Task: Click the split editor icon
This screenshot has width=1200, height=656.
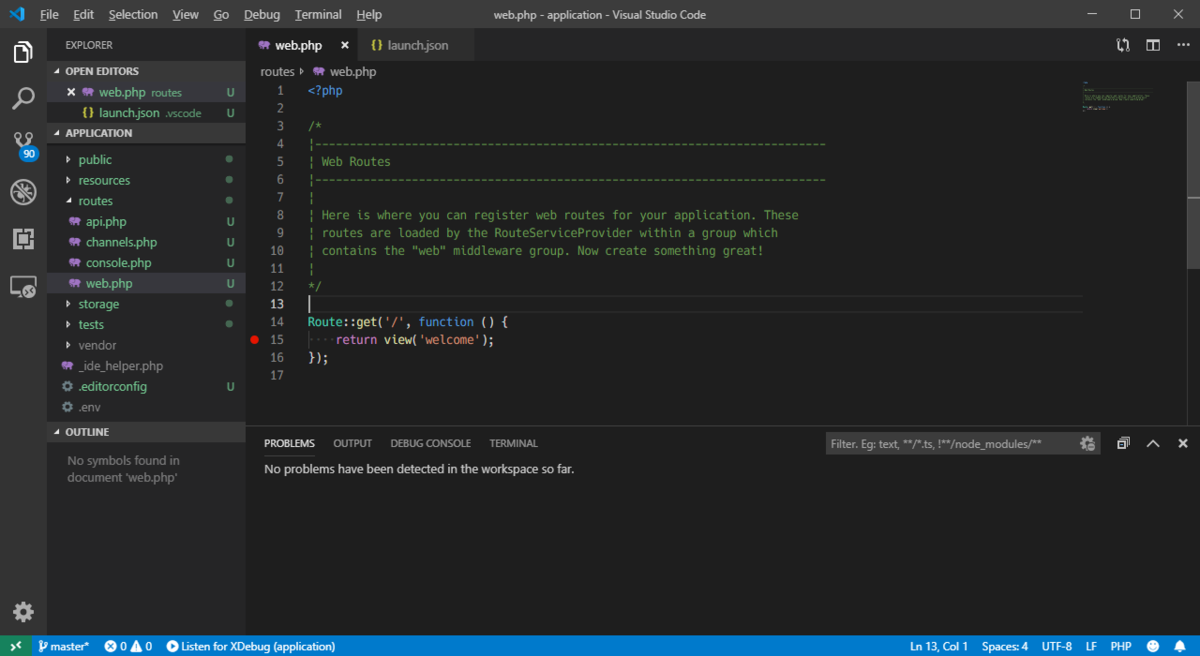Action: pos(1153,45)
